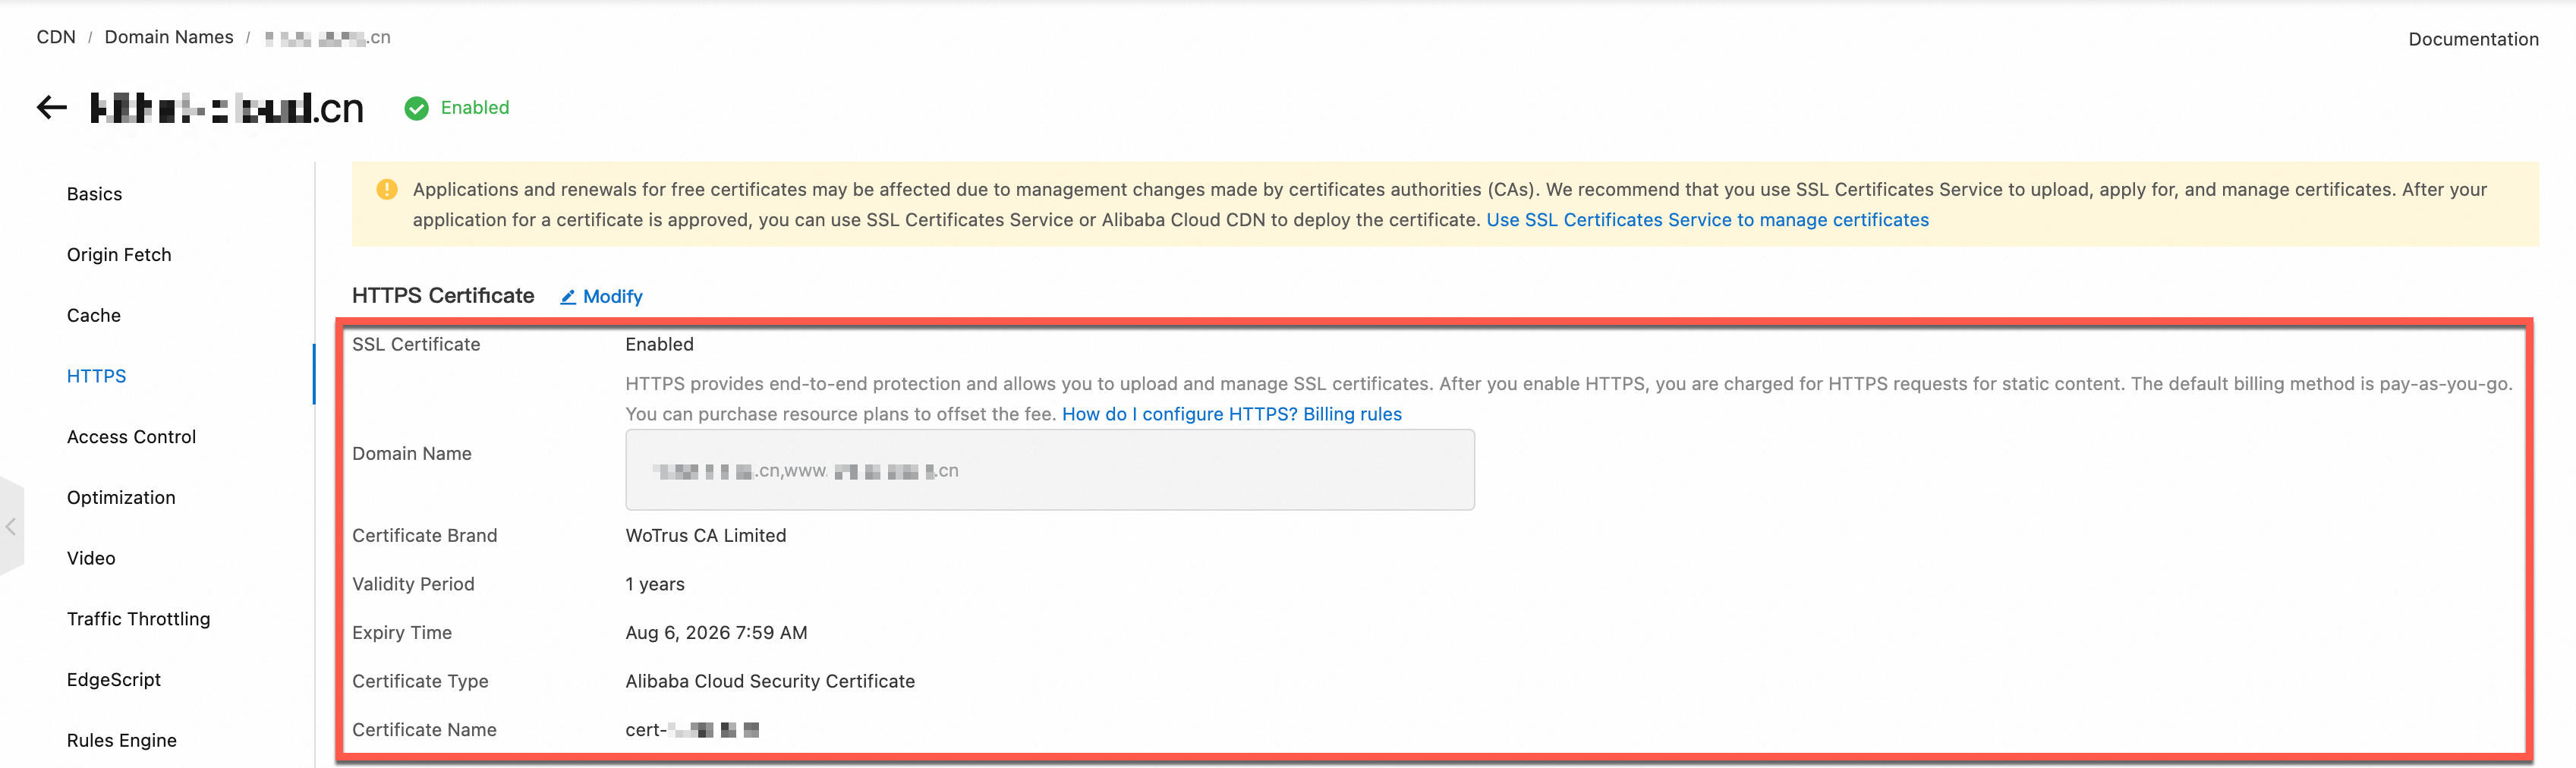The height and width of the screenshot is (768, 2576).
Task: Click the CDN breadcrumb link
Action: coord(56,37)
